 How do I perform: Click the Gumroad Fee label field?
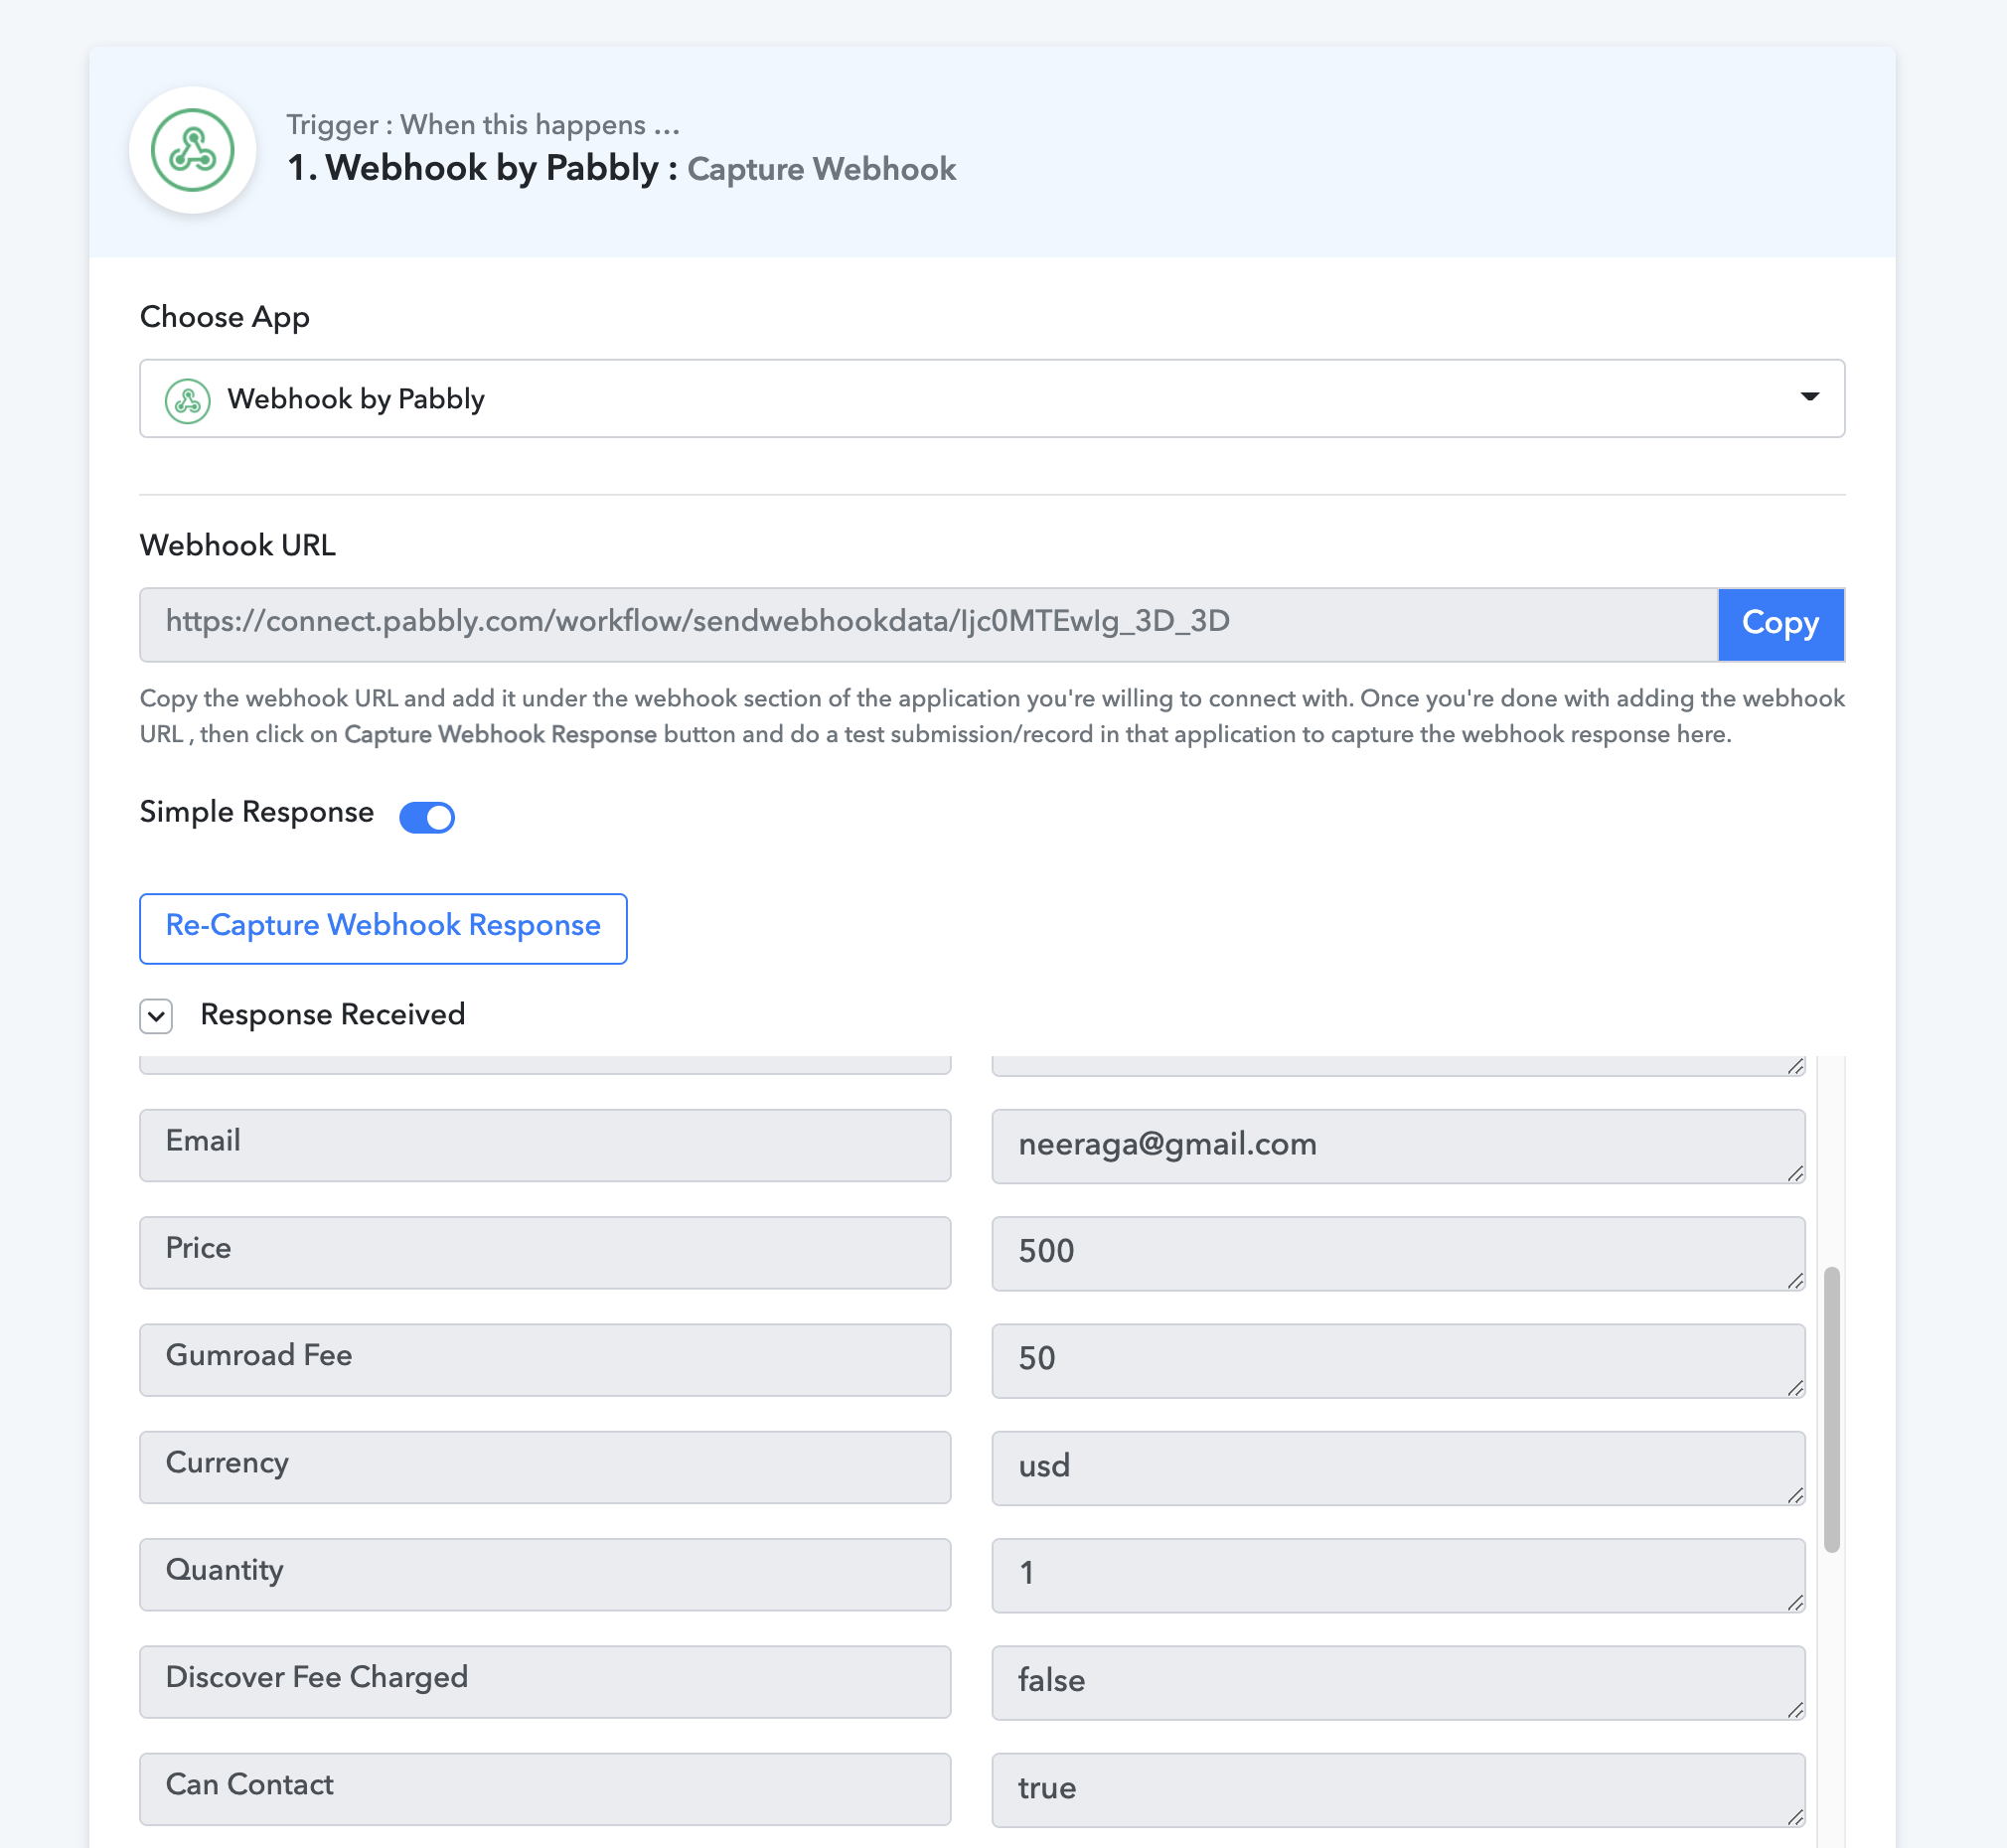(545, 1359)
